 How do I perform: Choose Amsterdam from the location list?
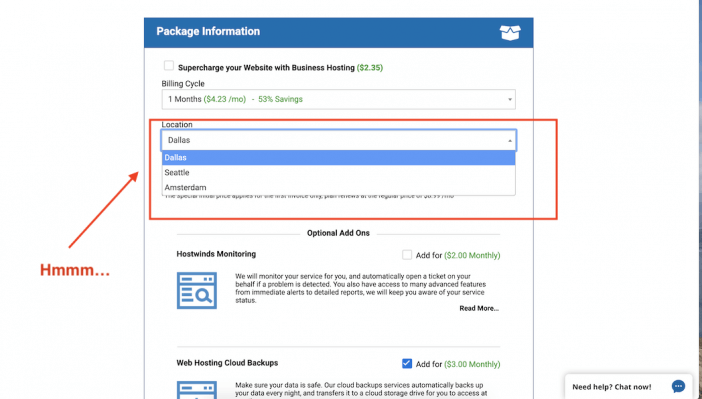tap(338, 187)
